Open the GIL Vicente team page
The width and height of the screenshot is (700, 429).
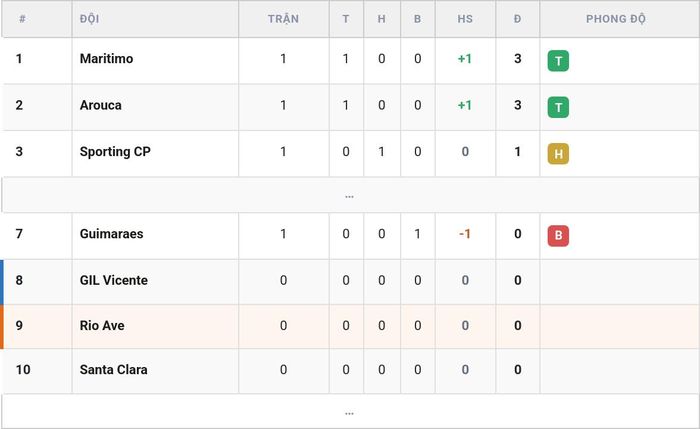[114, 280]
